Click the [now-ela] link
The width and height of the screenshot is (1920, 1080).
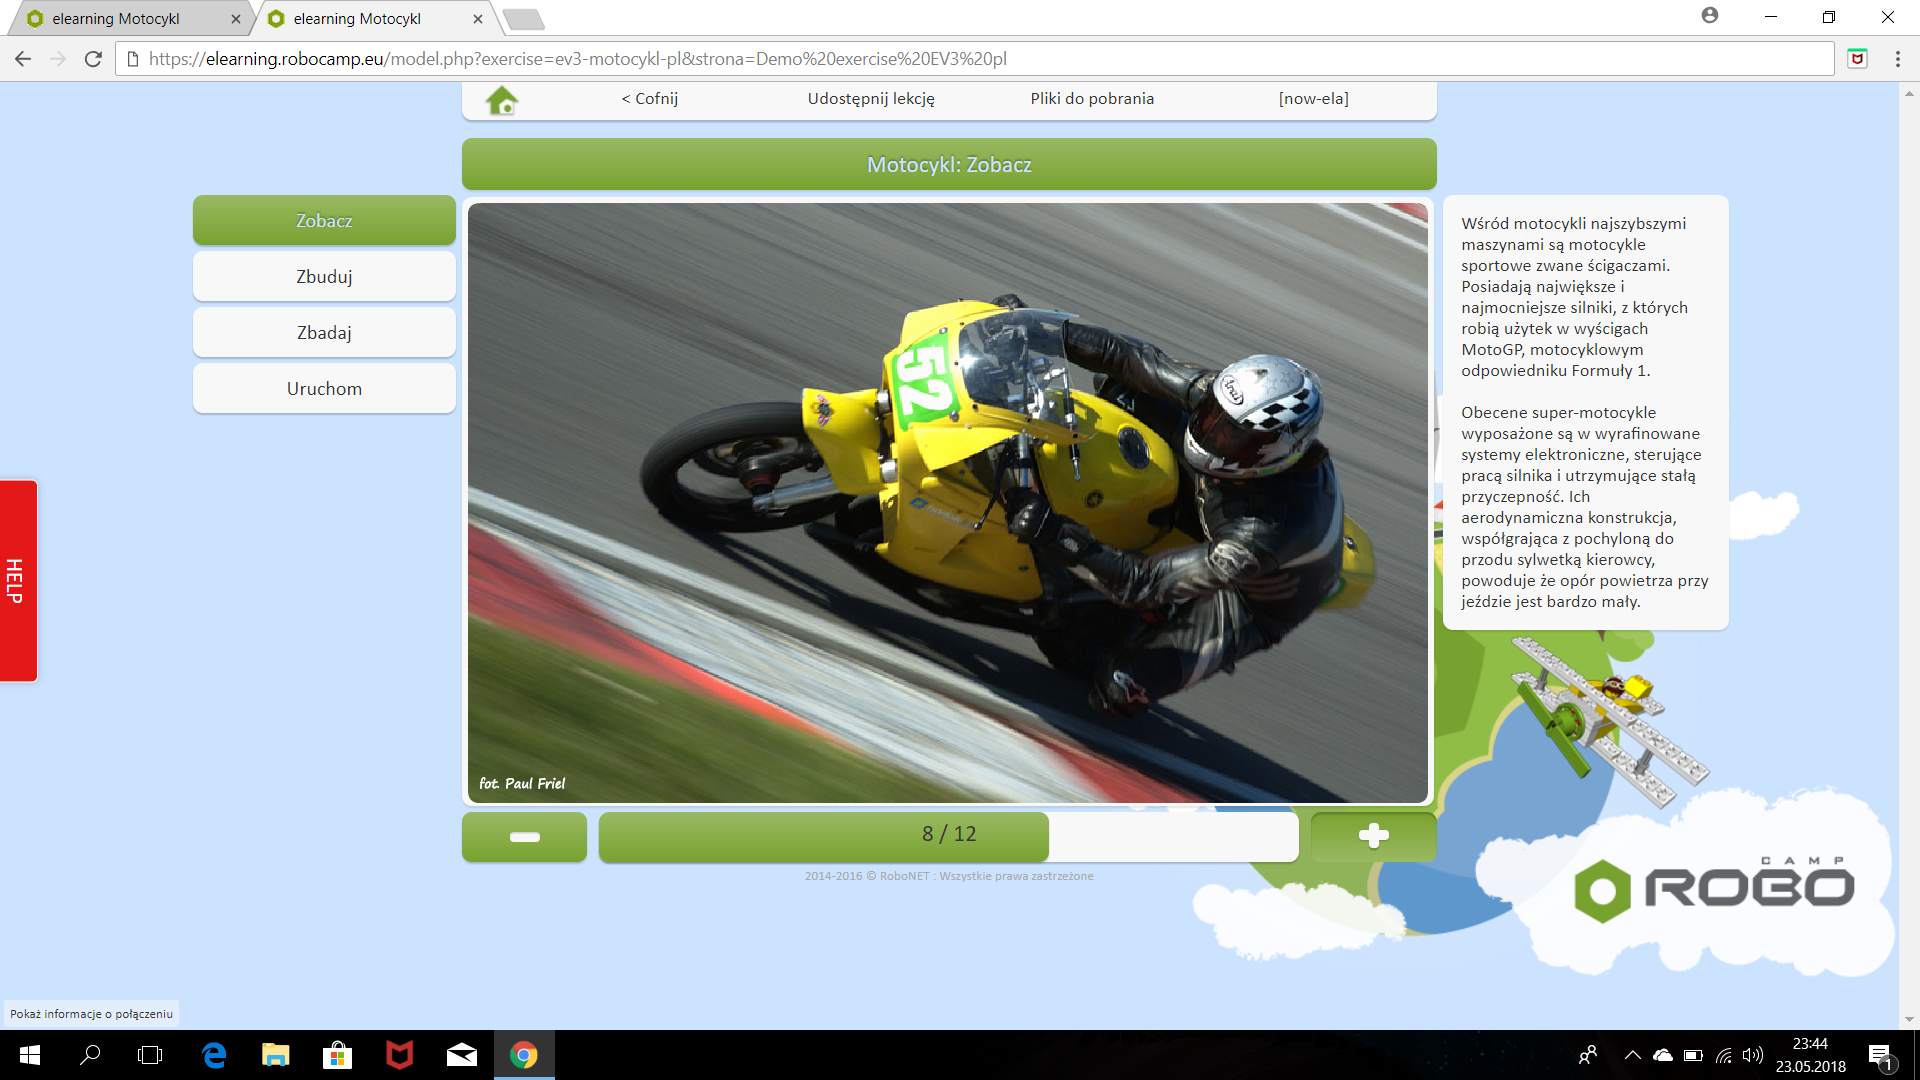tap(1313, 98)
